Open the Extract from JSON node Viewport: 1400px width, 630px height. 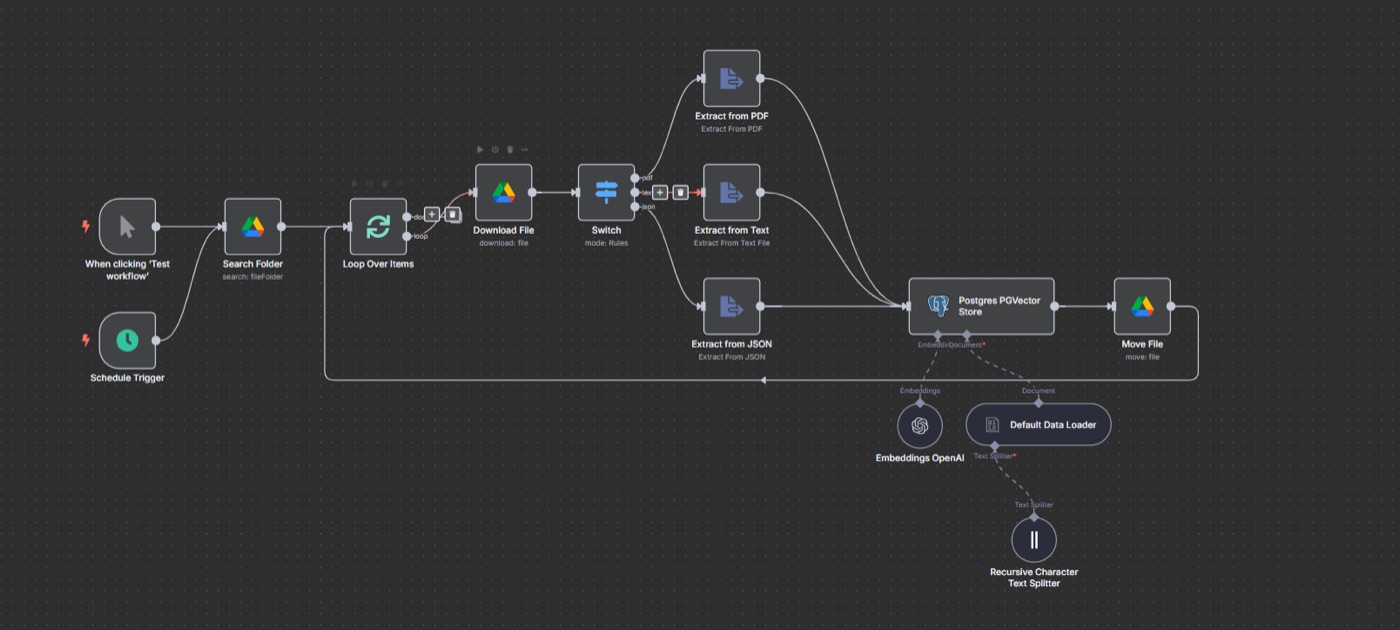731,306
